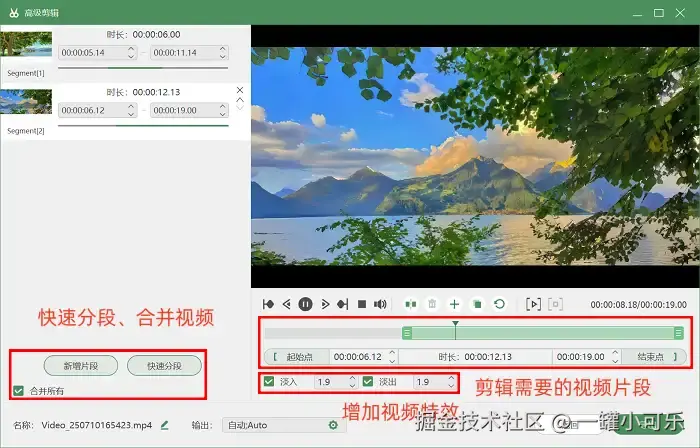Screen dimensions: 700x448
Task: Pause the video playback
Action: [305, 304]
